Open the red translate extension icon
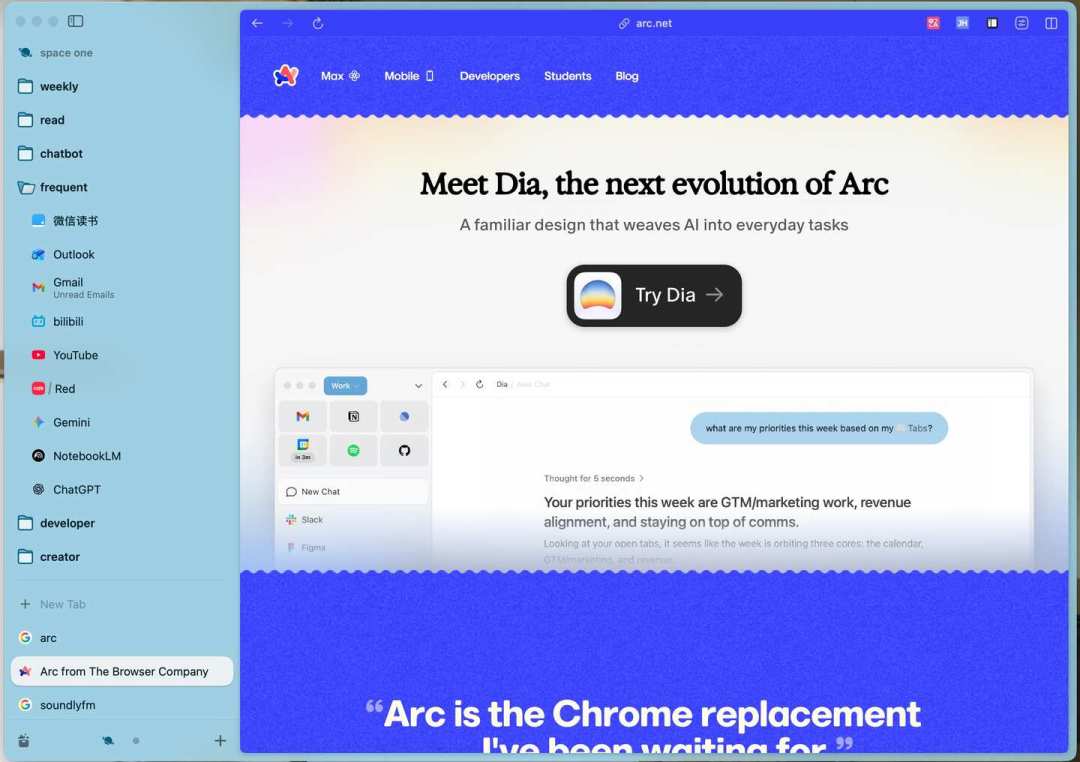This screenshot has height=762, width=1080. pyautogui.click(x=933, y=23)
